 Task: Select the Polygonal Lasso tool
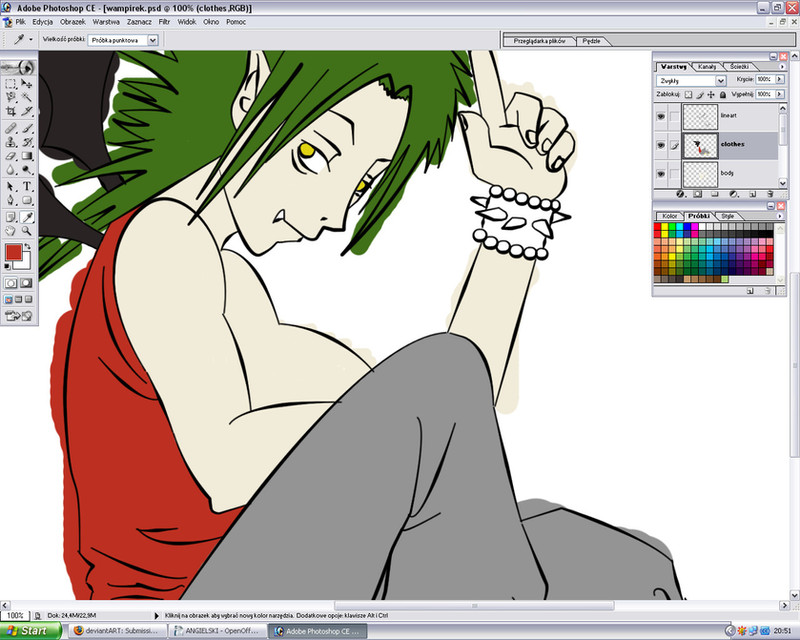(x=11, y=97)
